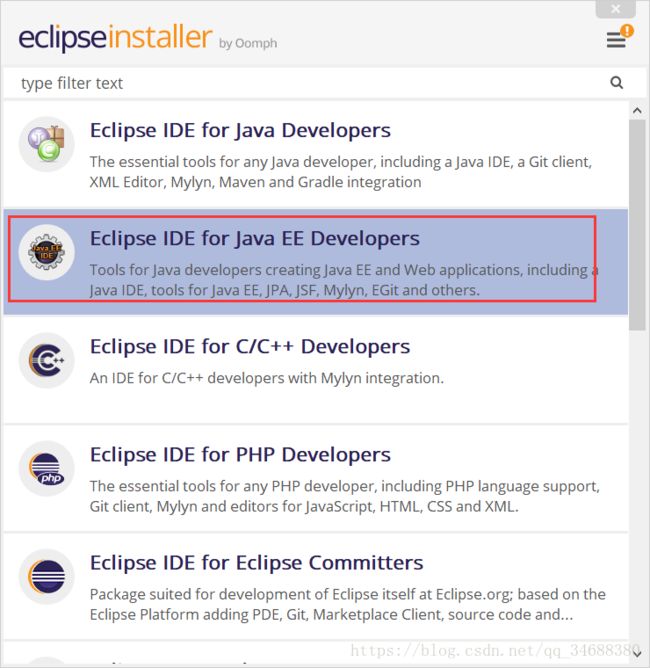Viewport: 650px width, 668px height.
Task: Click the PHP description mentioning JavaScript, HTML, CSS
Action: click(x=345, y=496)
